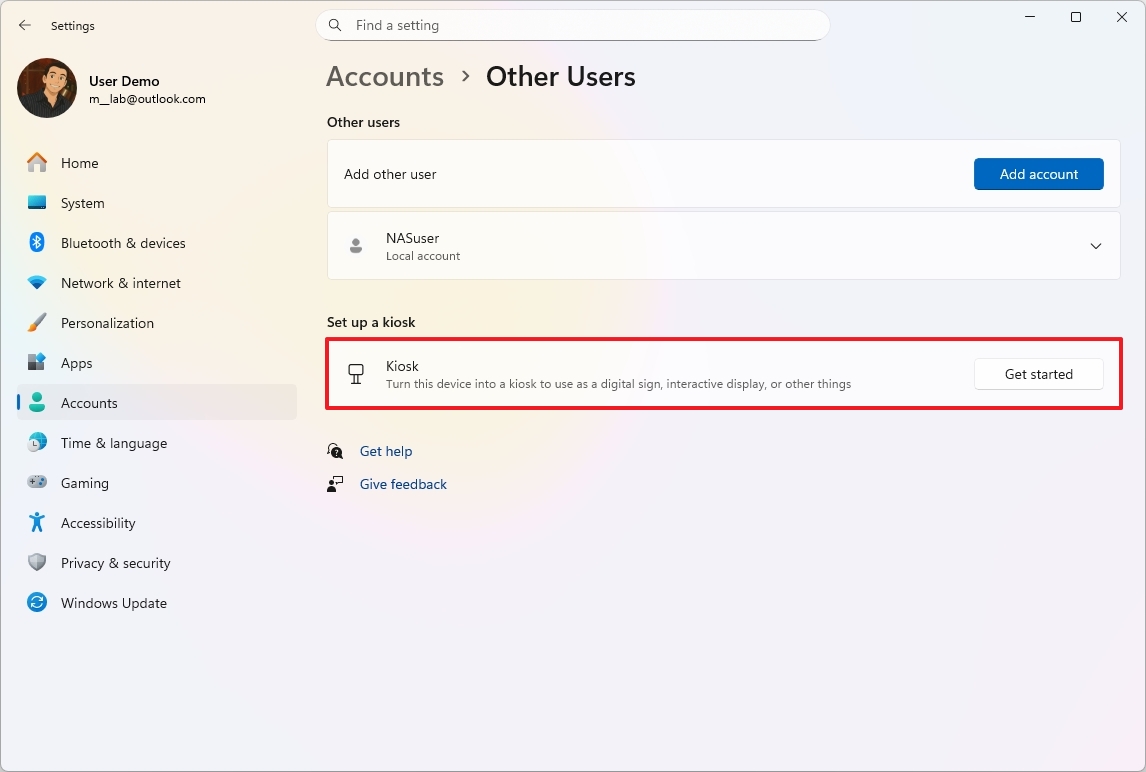This screenshot has height=772, width=1146.
Task: Switch to the Apps settings section
Action: 76,363
